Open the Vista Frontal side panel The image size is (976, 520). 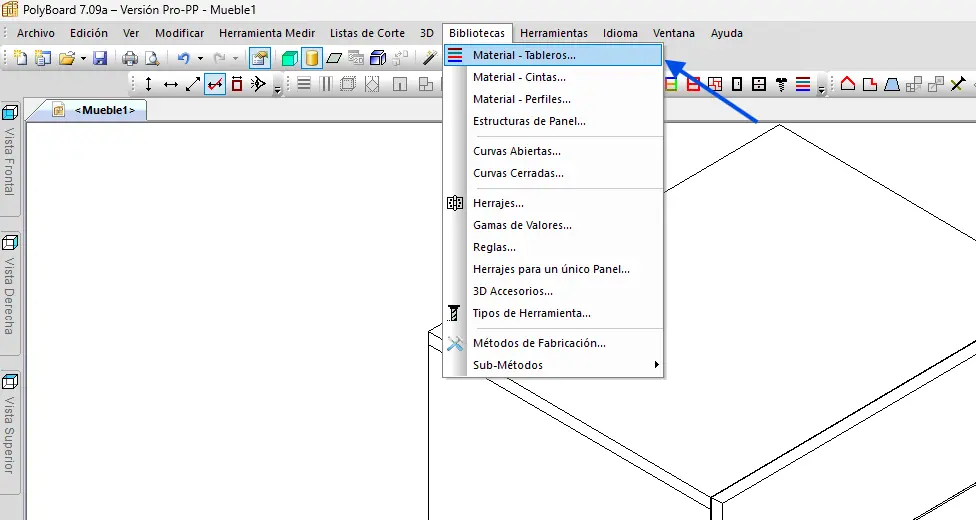[10, 149]
